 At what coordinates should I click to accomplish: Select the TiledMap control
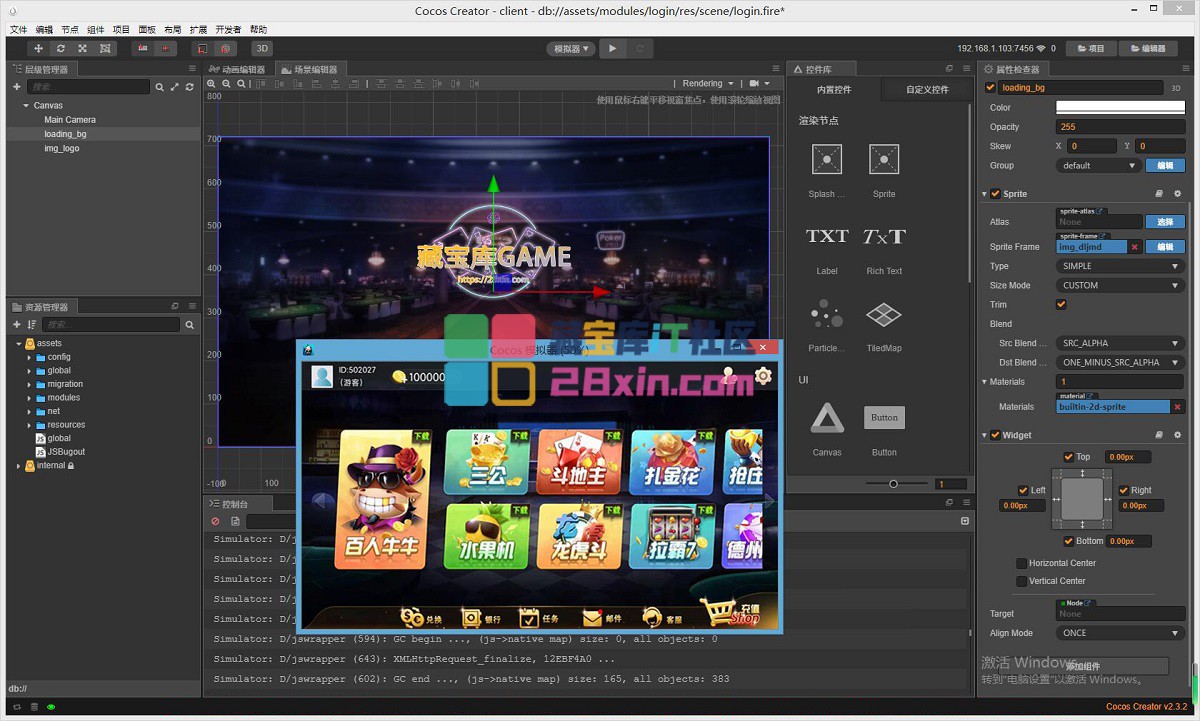click(x=884, y=314)
